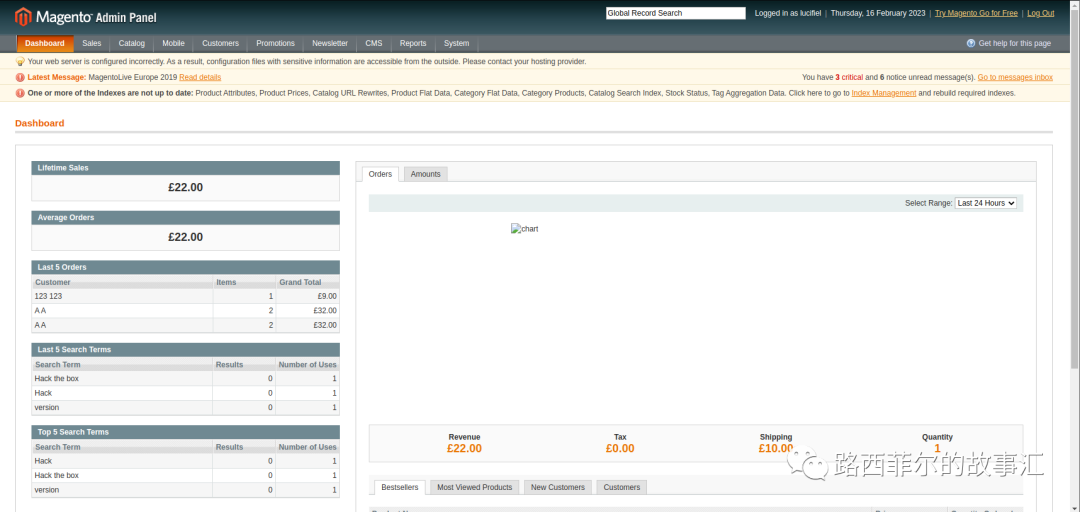
Task: Click the Read details link
Action: pos(200,77)
